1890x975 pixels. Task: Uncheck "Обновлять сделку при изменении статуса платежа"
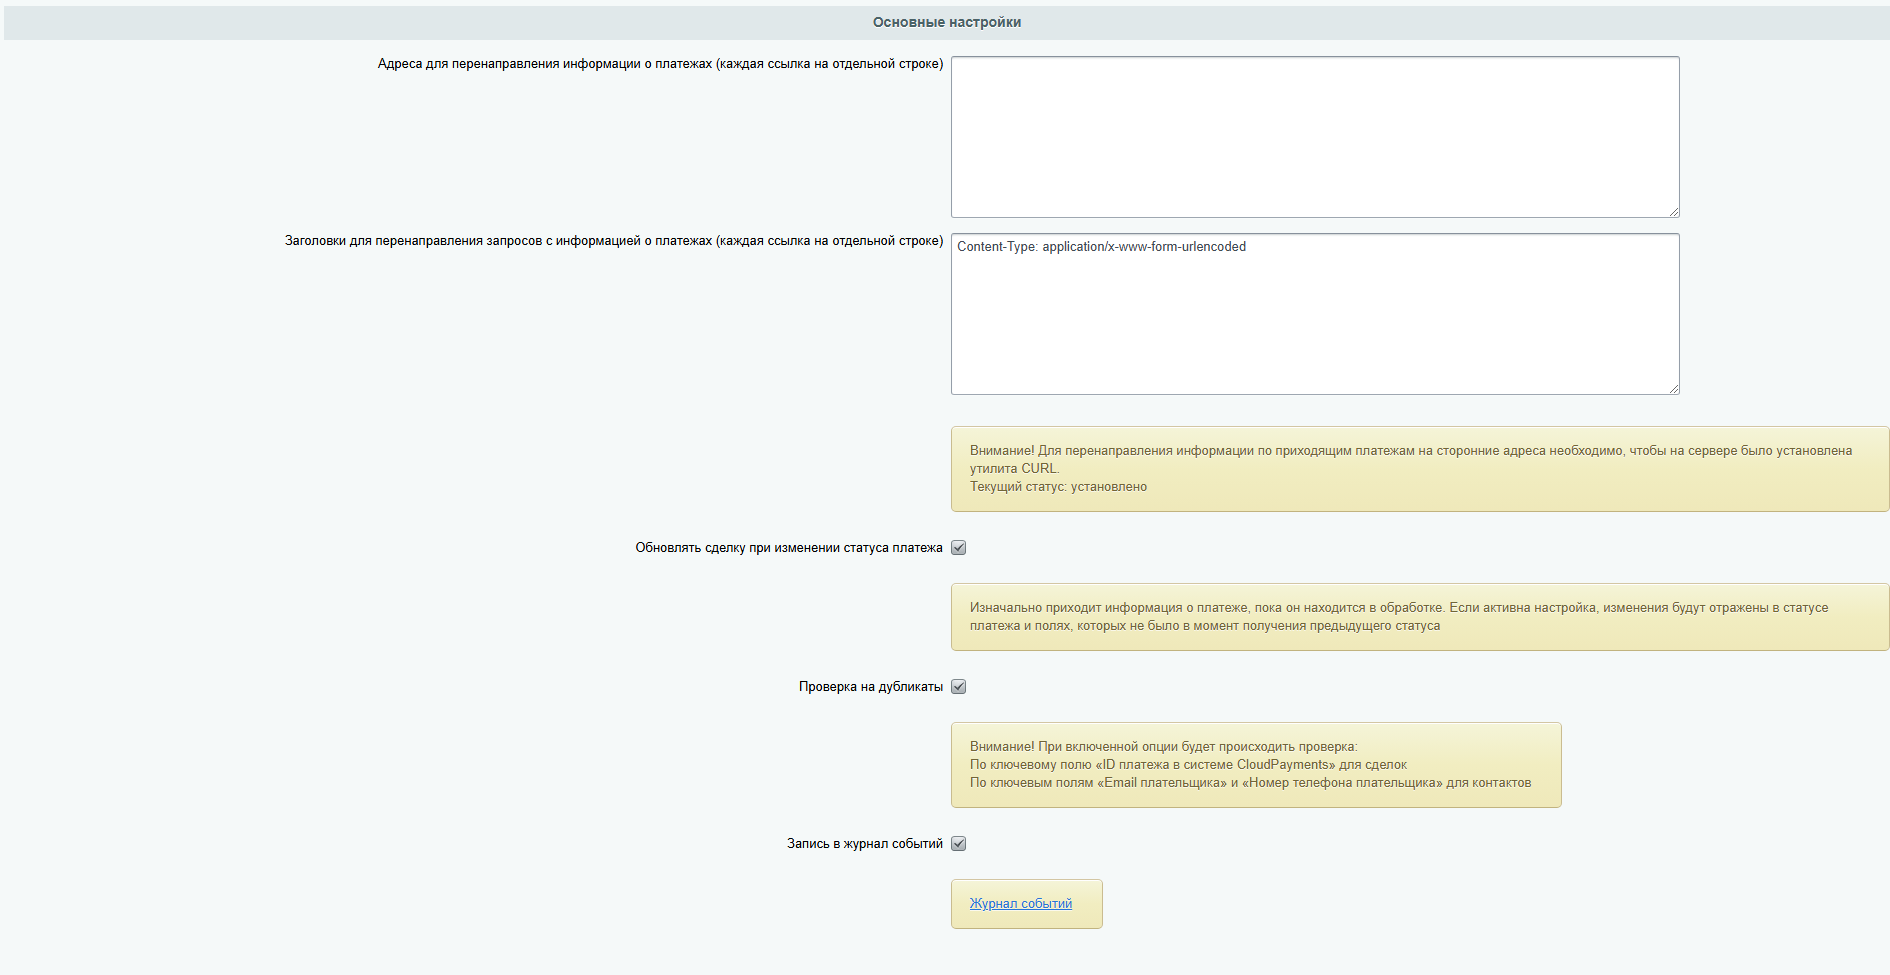959,547
